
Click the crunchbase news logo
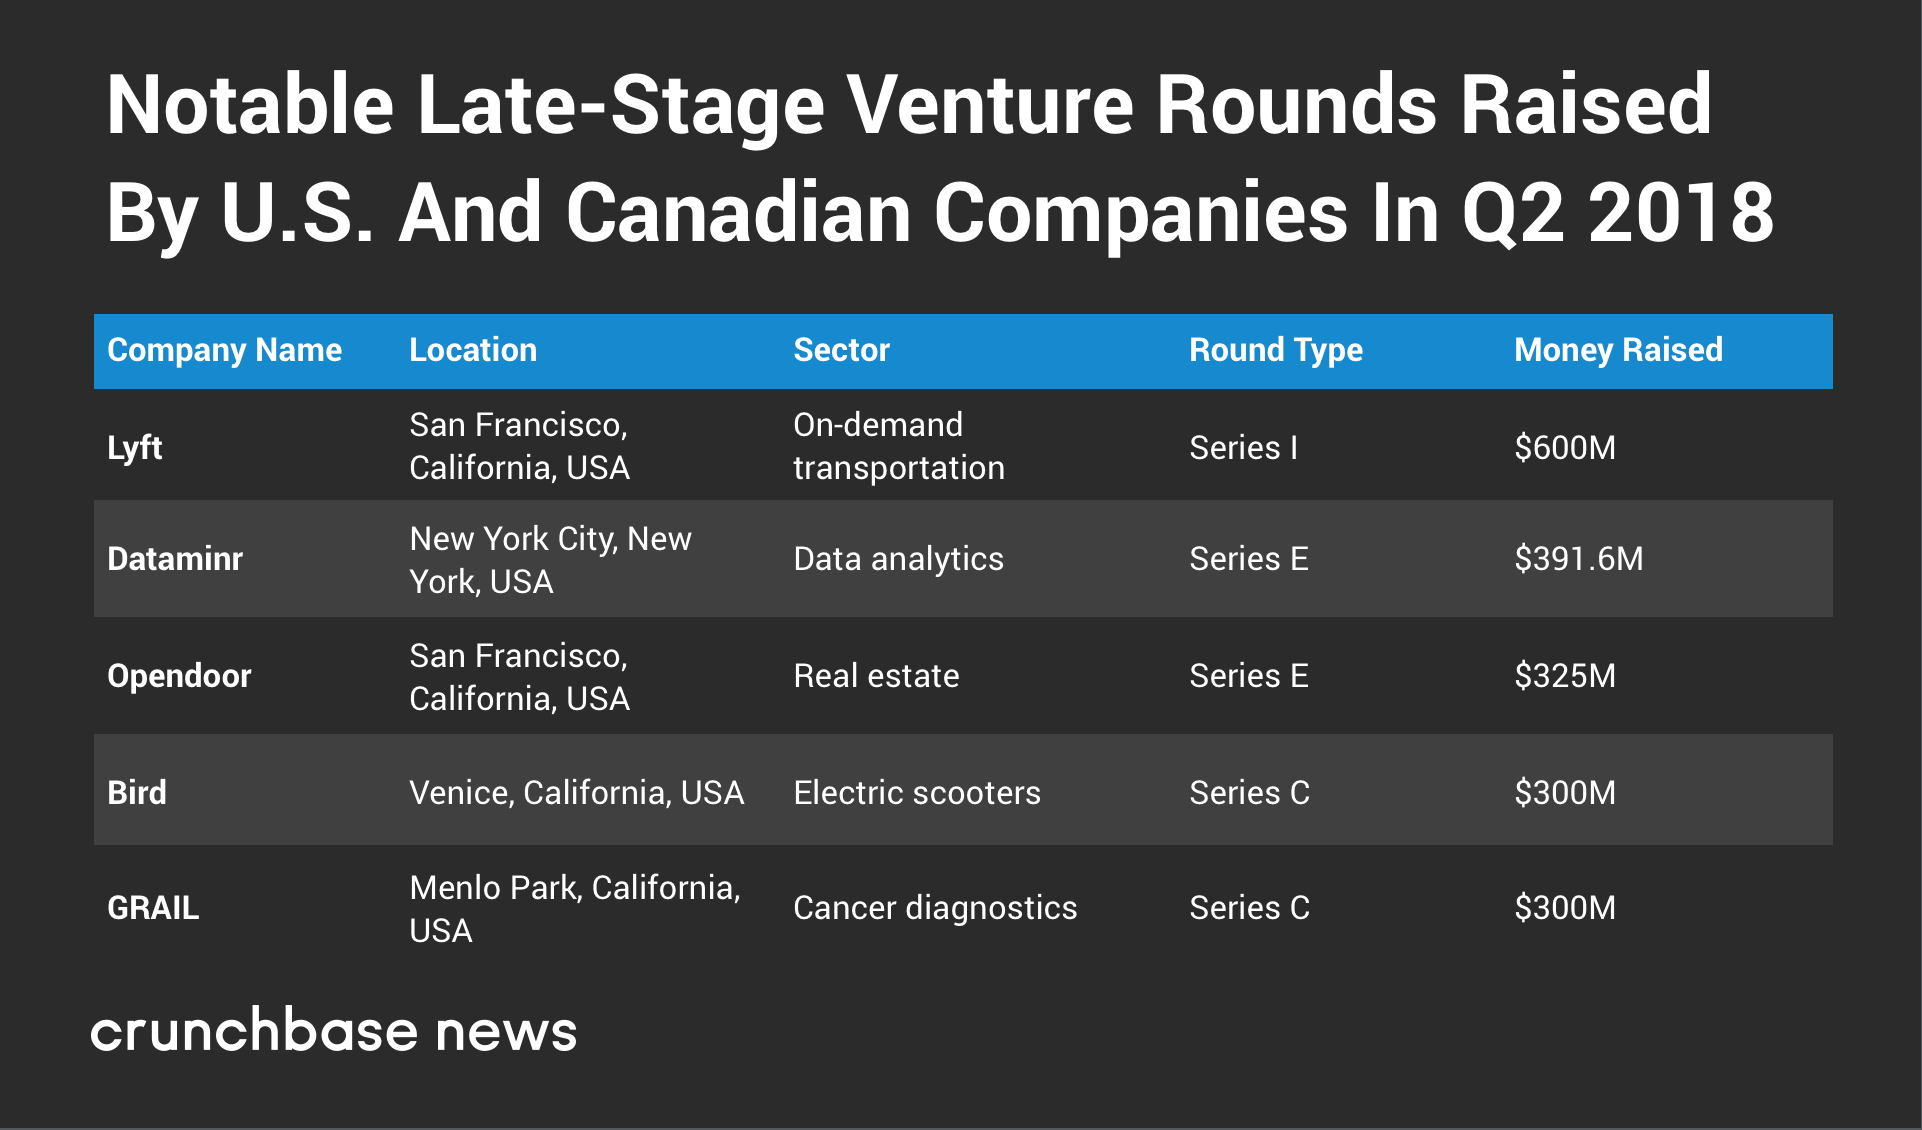[334, 1031]
